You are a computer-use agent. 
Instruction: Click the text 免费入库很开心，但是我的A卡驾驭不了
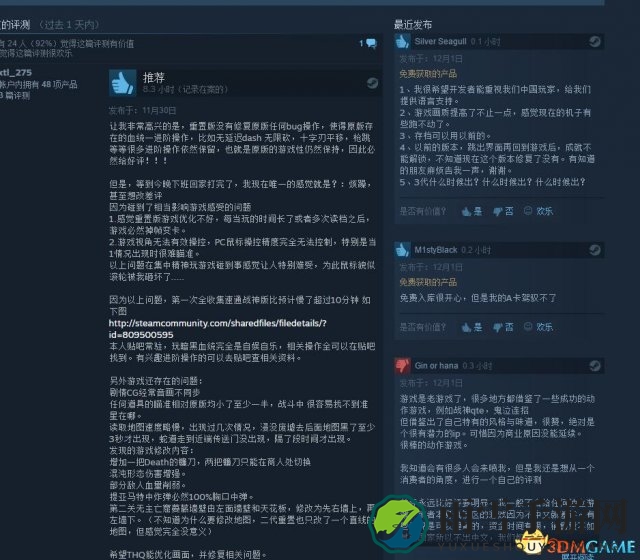point(478,298)
